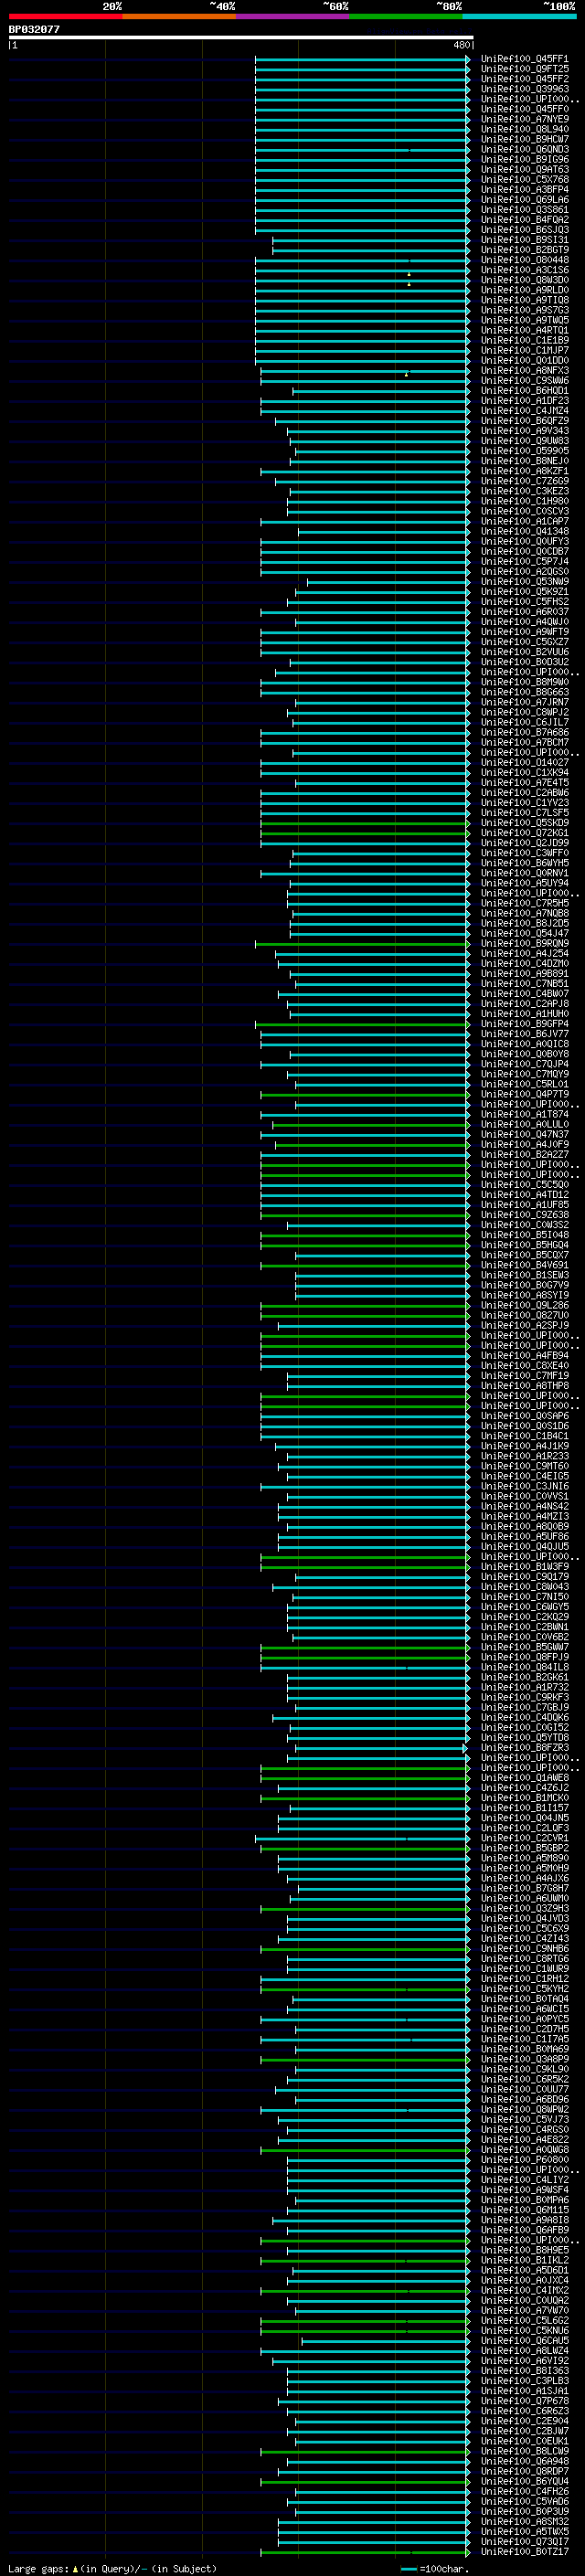Select hit label UniRef100_C1E1B9
The image size is (585, 2576).
click(x=524, y=340)
